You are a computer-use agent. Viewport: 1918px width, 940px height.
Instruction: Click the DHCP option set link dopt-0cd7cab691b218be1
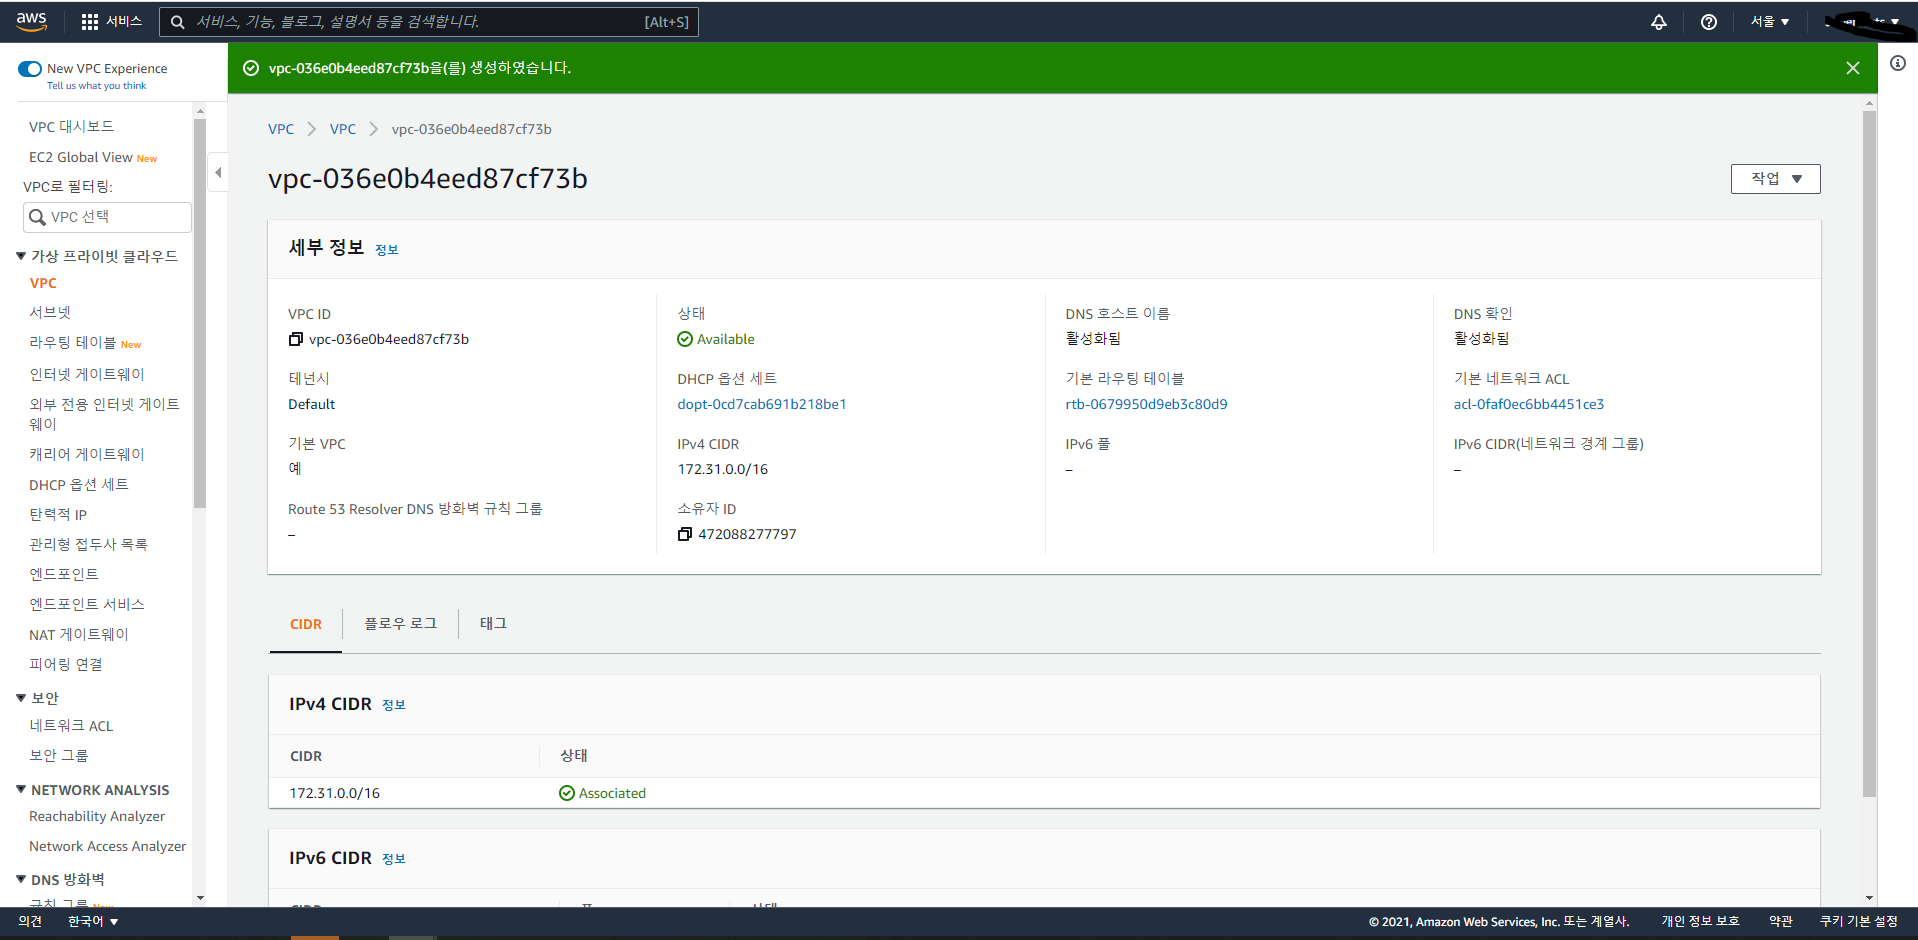click(x=762, y=404)
